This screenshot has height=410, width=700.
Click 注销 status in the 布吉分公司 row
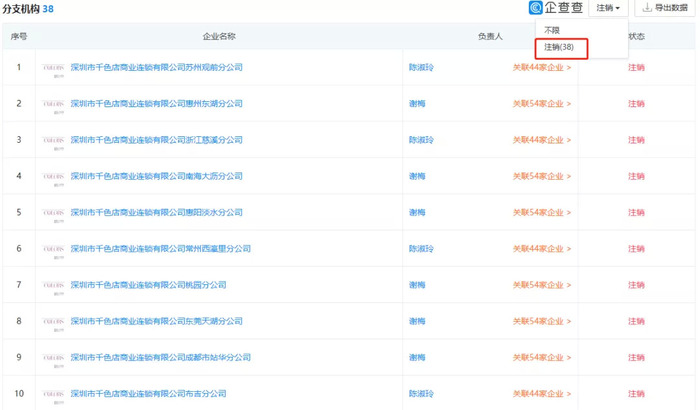click(x=636, y=393)
